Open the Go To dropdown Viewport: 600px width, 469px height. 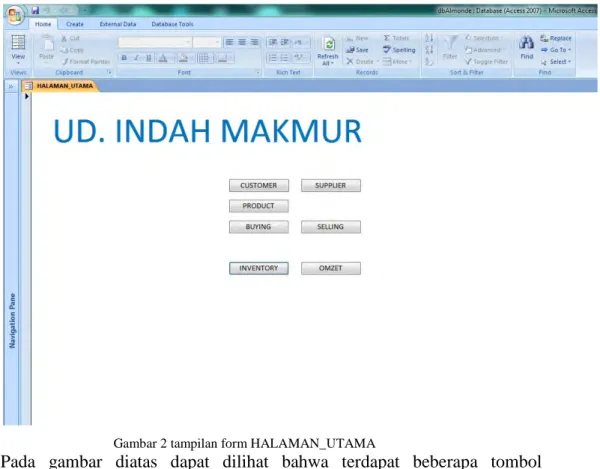(x=556, y=50)
